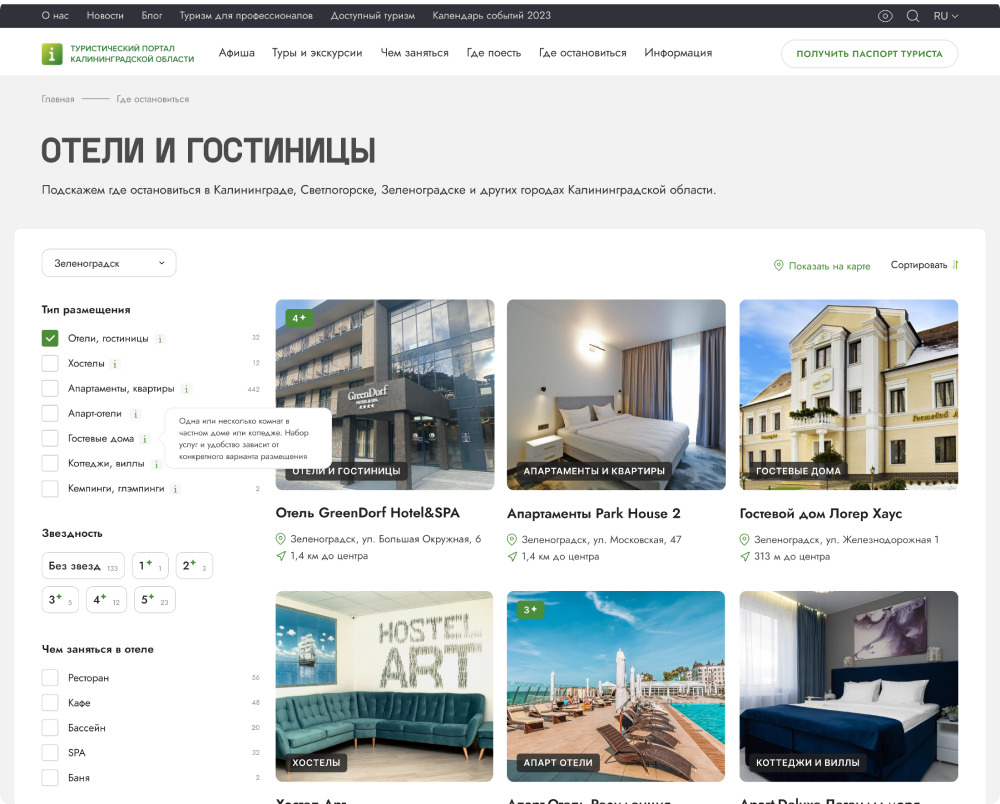
Task: Check the Апартаменты, квартиры checkbox
Action: point(50,388)
